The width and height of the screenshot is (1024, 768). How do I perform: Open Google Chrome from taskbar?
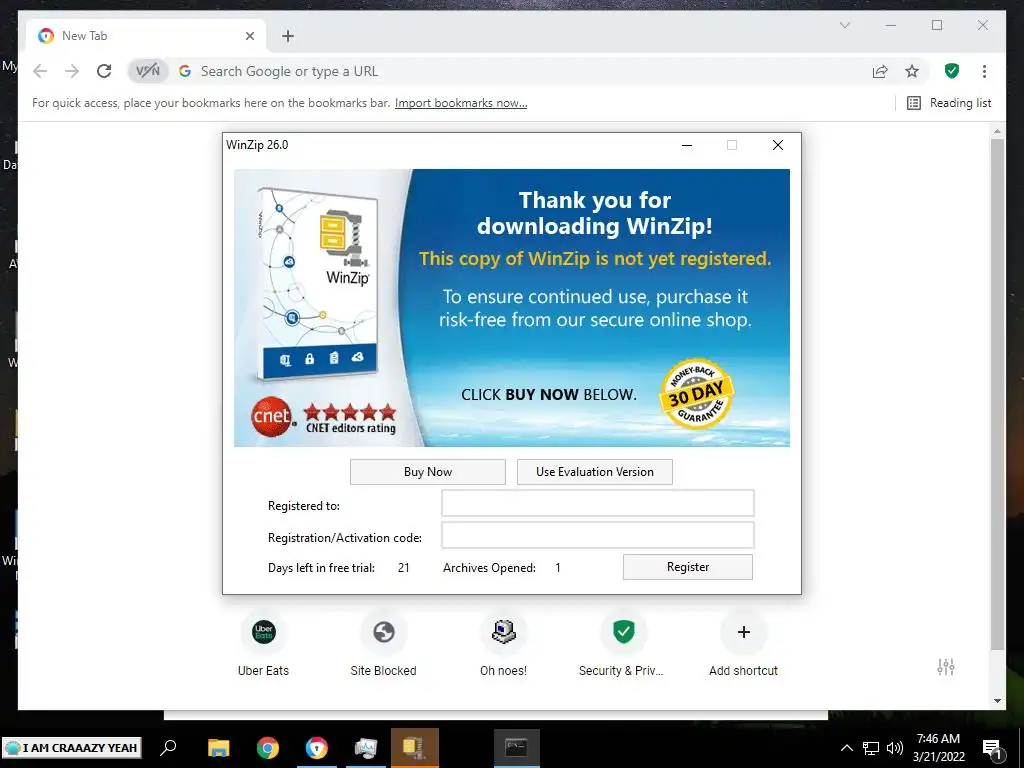(x=268, y=747)
